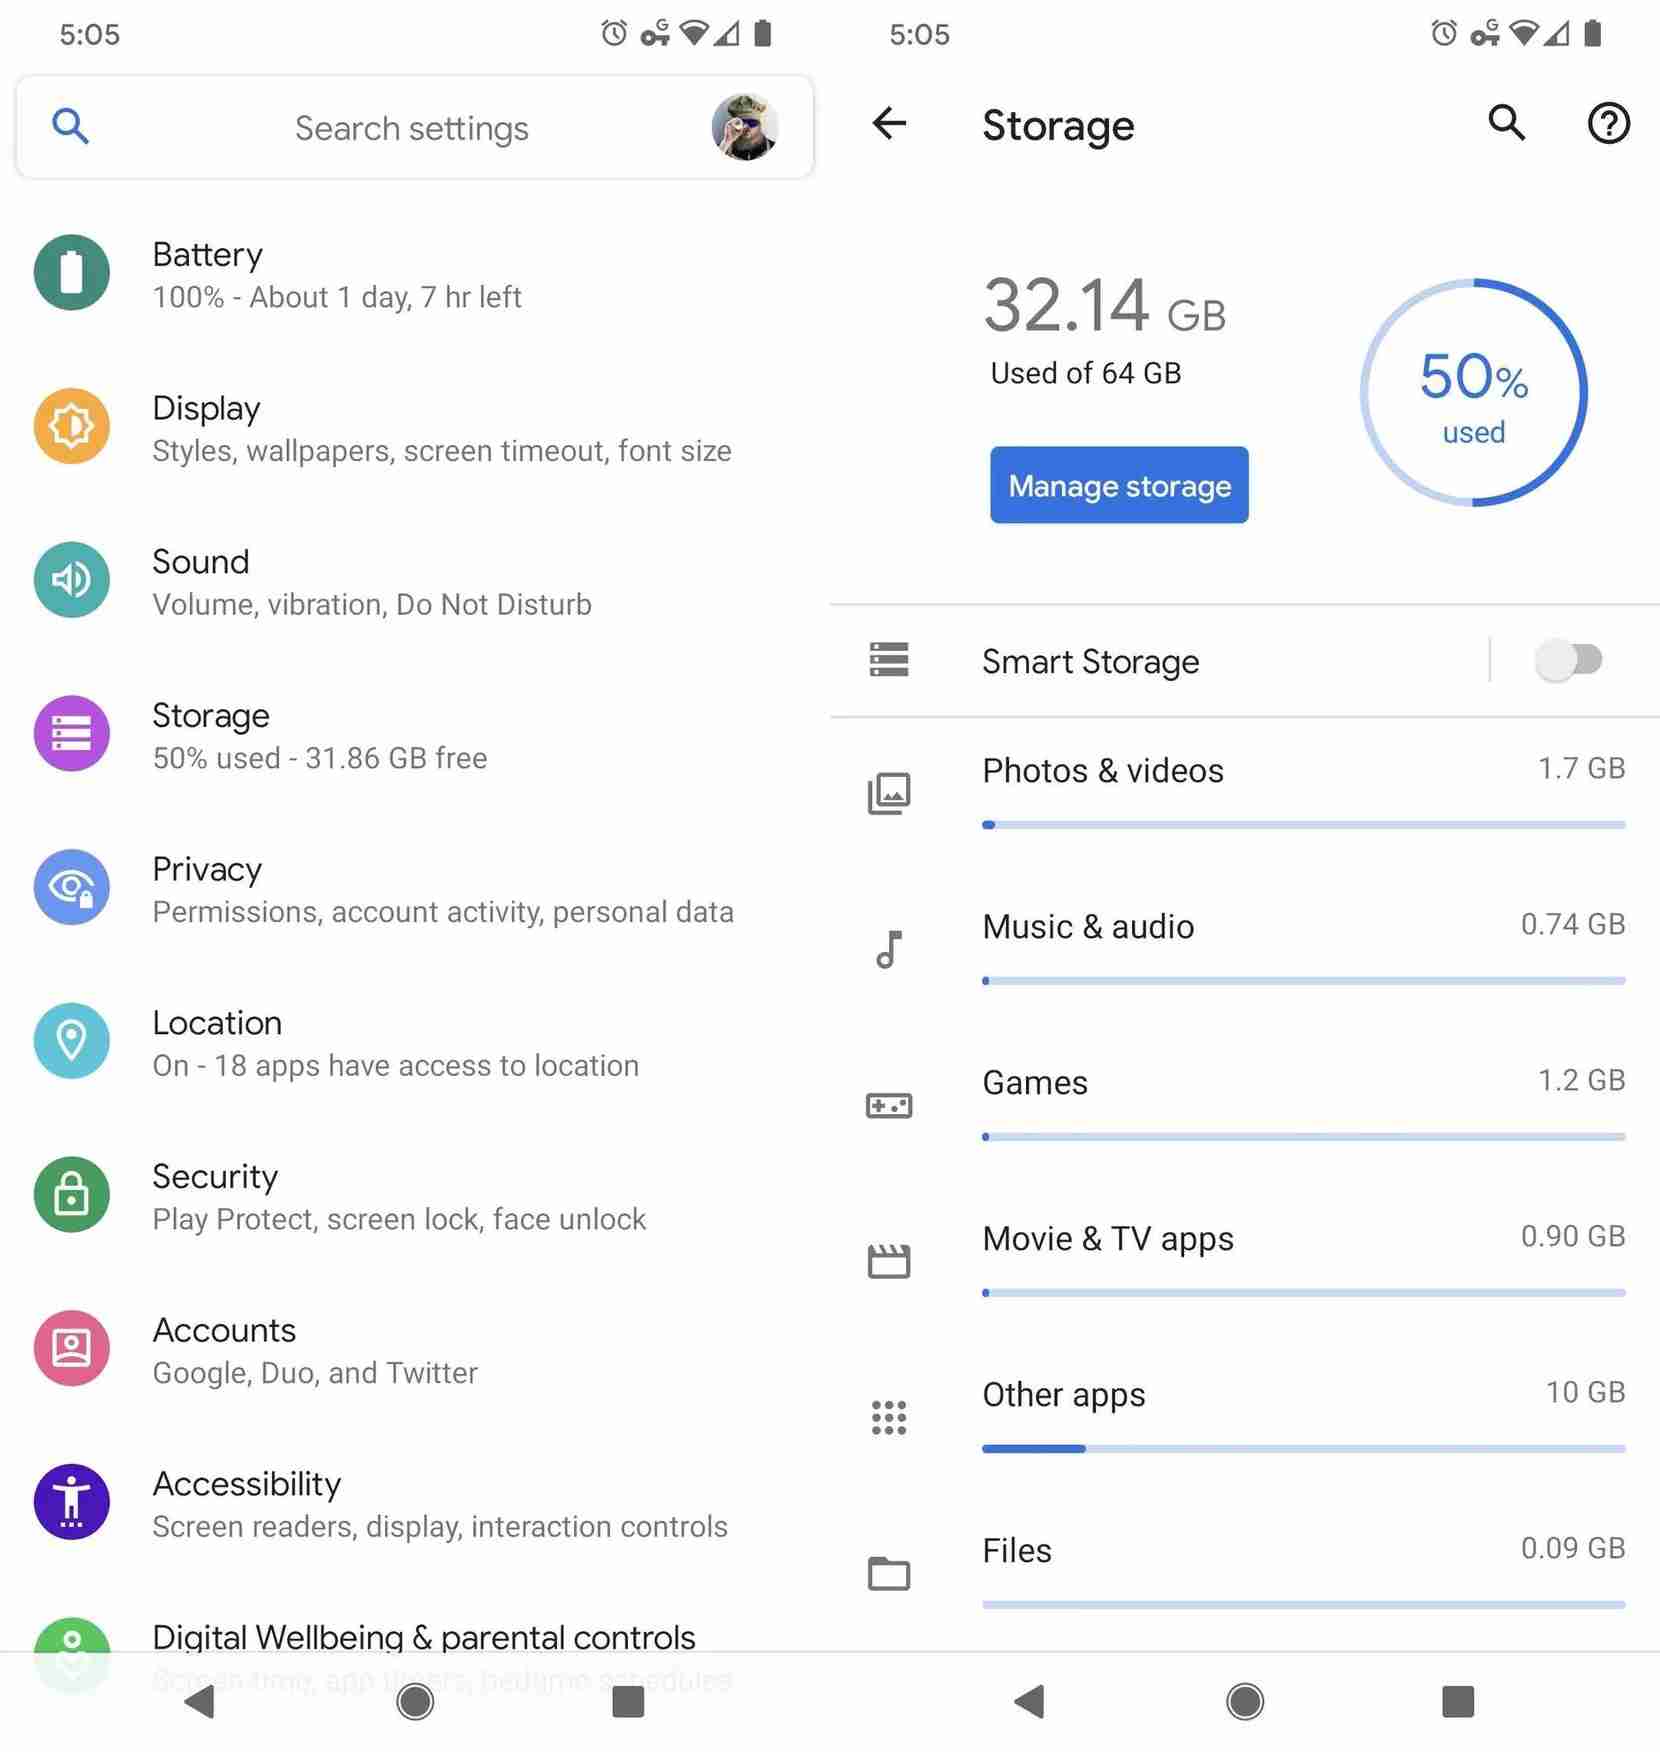The image size is (1660, 1752).
Task: Tap the green Security lock icon
Action: 71,1194
